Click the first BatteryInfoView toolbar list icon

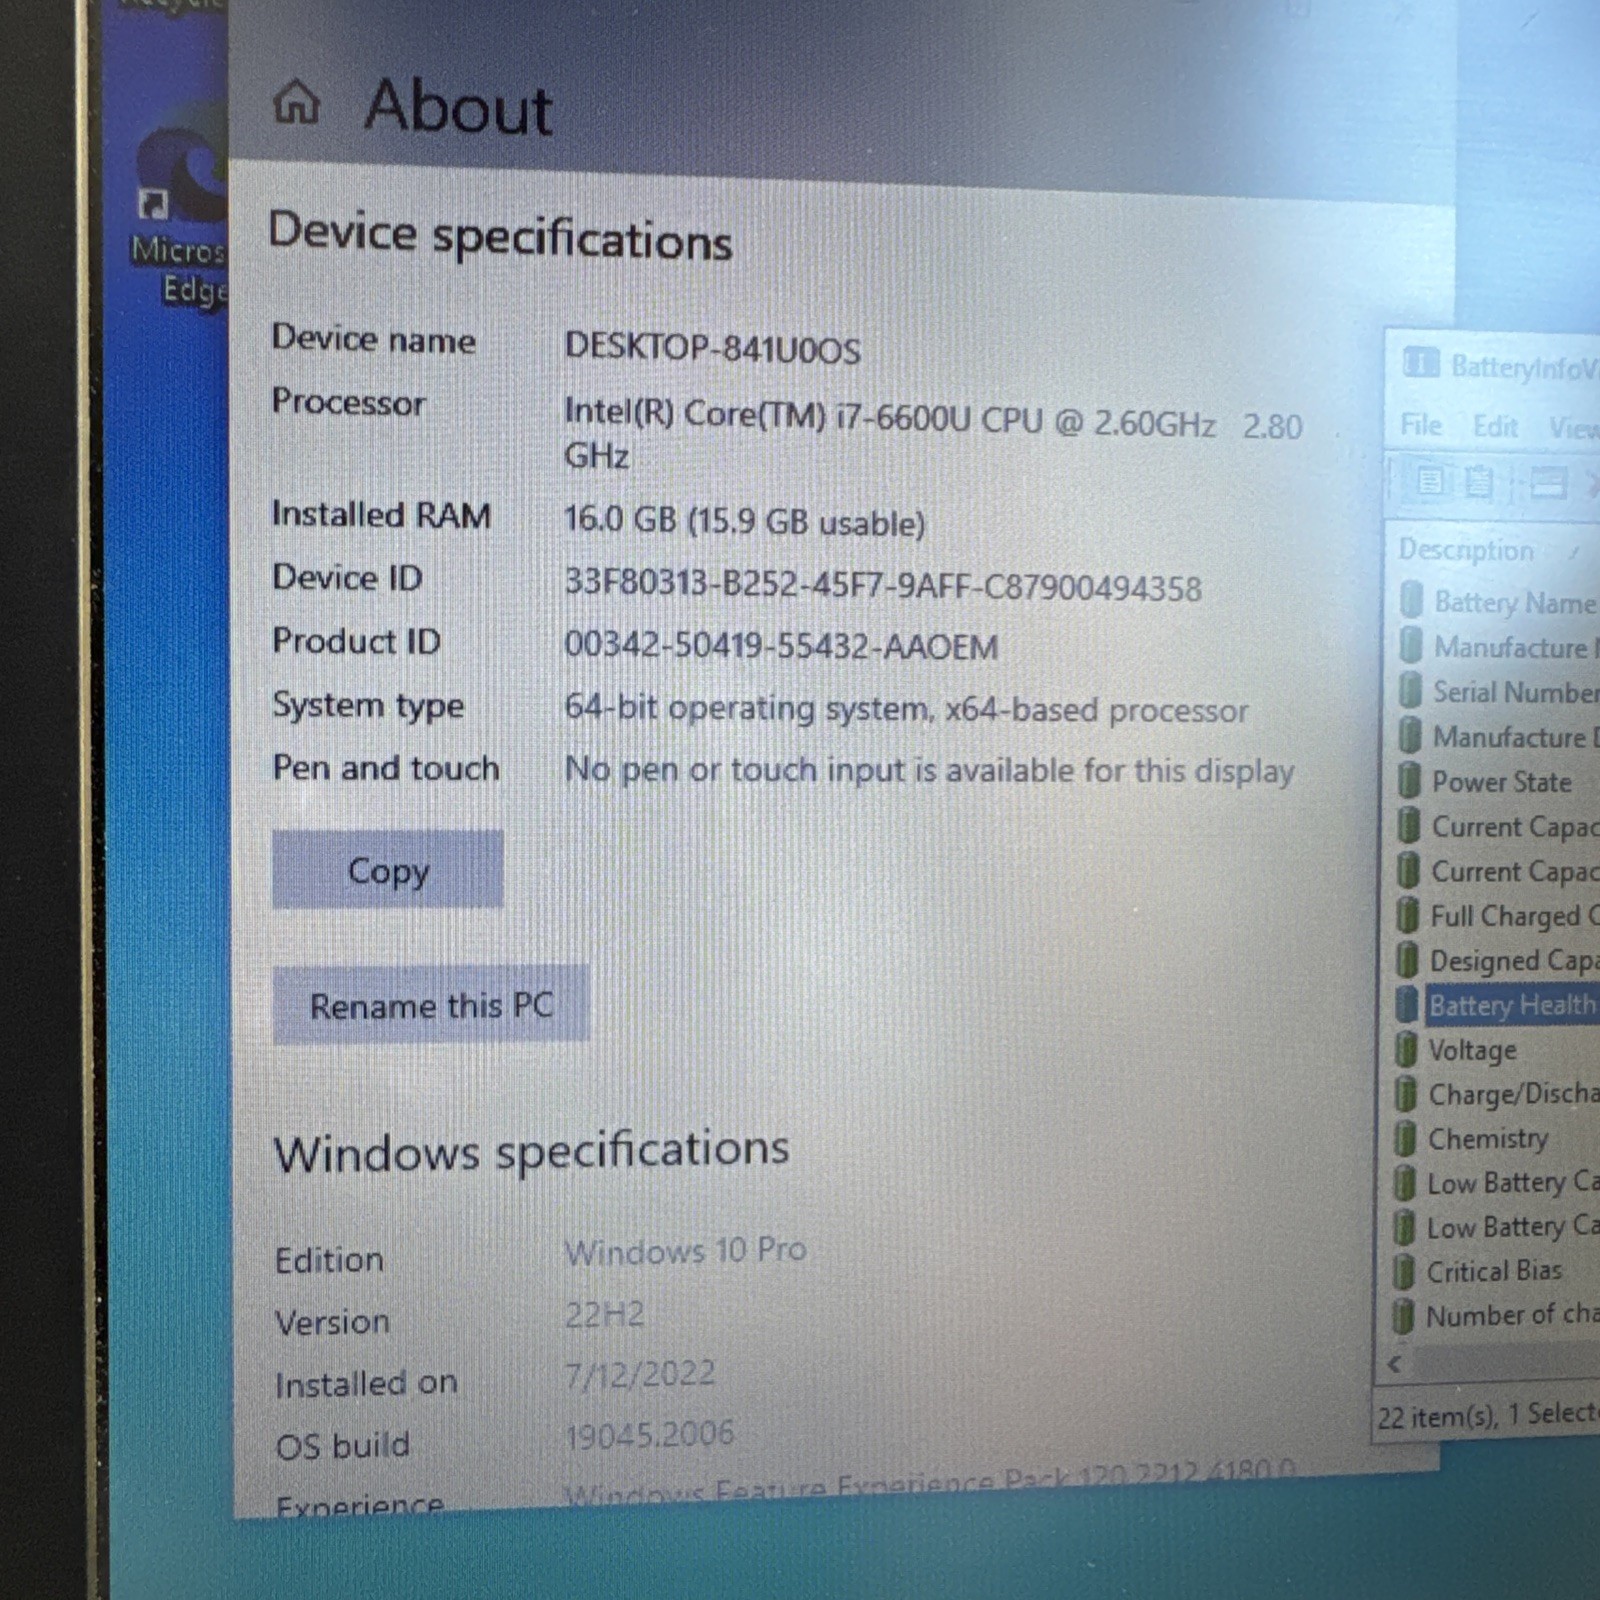(x=1430, y=482)
